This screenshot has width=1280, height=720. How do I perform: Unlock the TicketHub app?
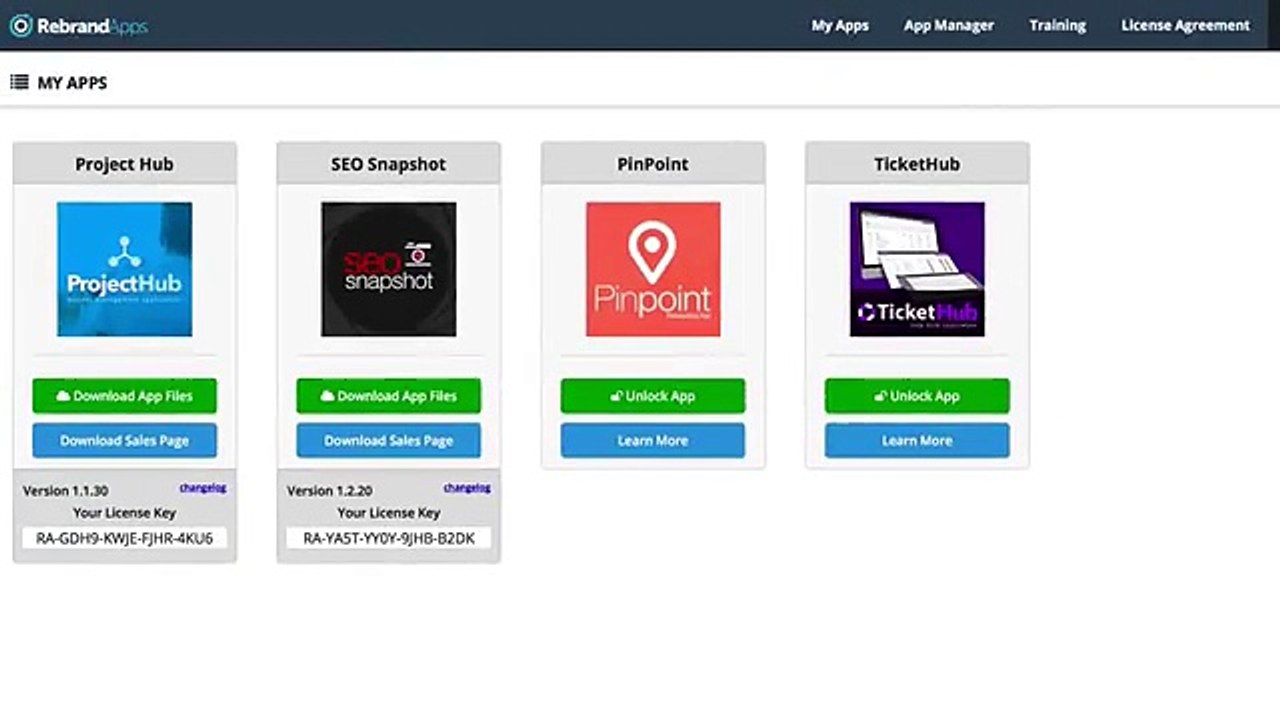pos(917,396)
